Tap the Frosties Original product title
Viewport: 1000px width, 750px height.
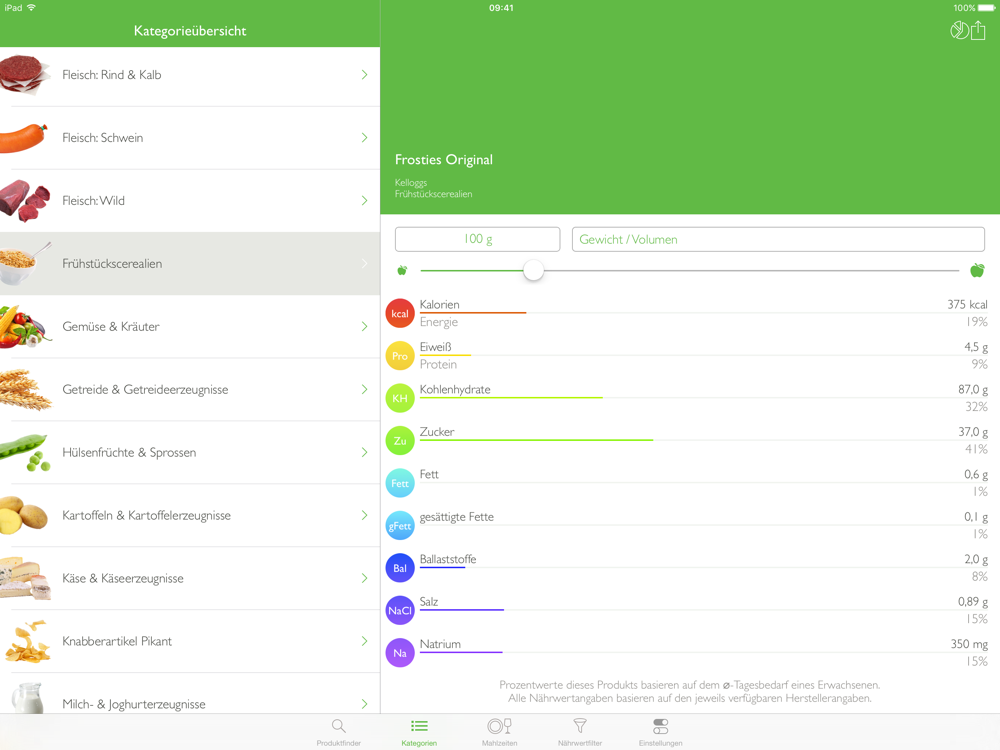click(444, 159)
